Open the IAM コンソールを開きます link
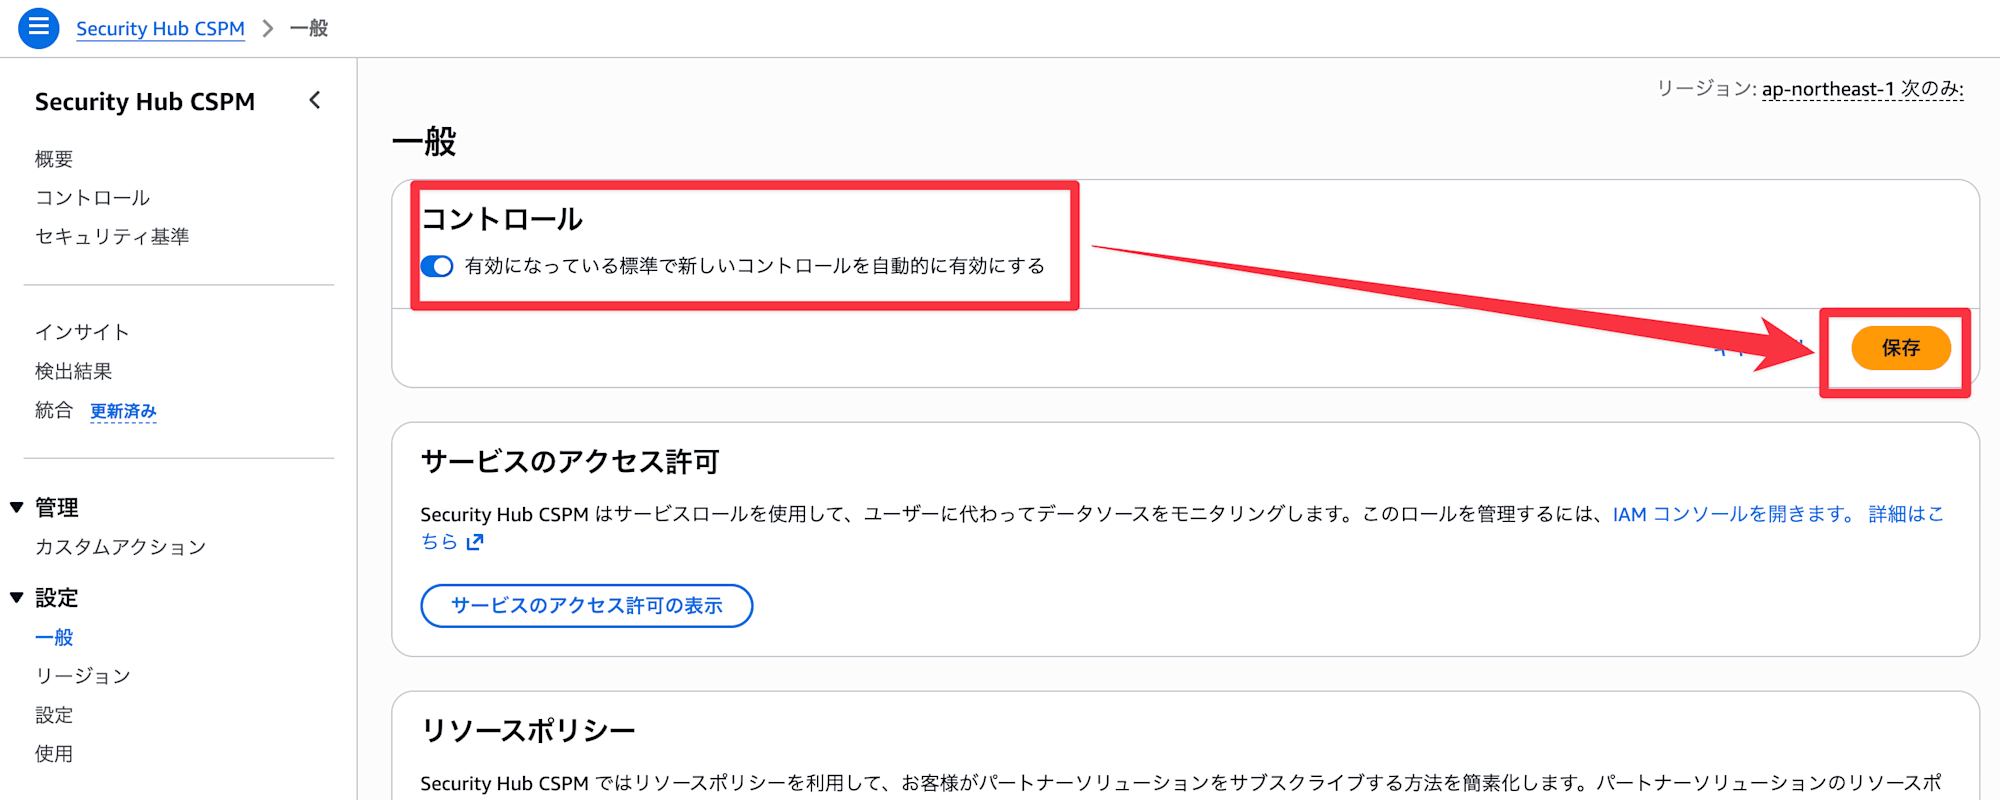 pyautogui.click(x=1735, y=514)
